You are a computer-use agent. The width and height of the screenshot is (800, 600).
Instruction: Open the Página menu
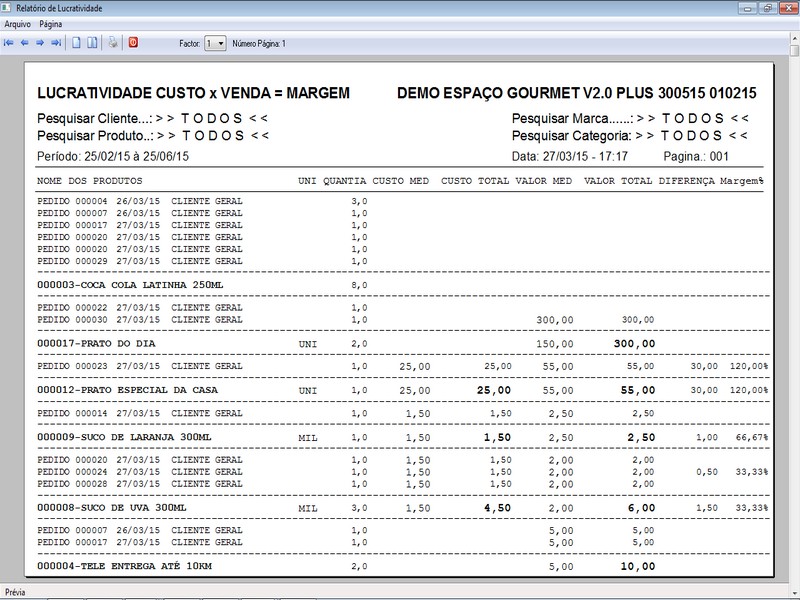coord(51,23)
